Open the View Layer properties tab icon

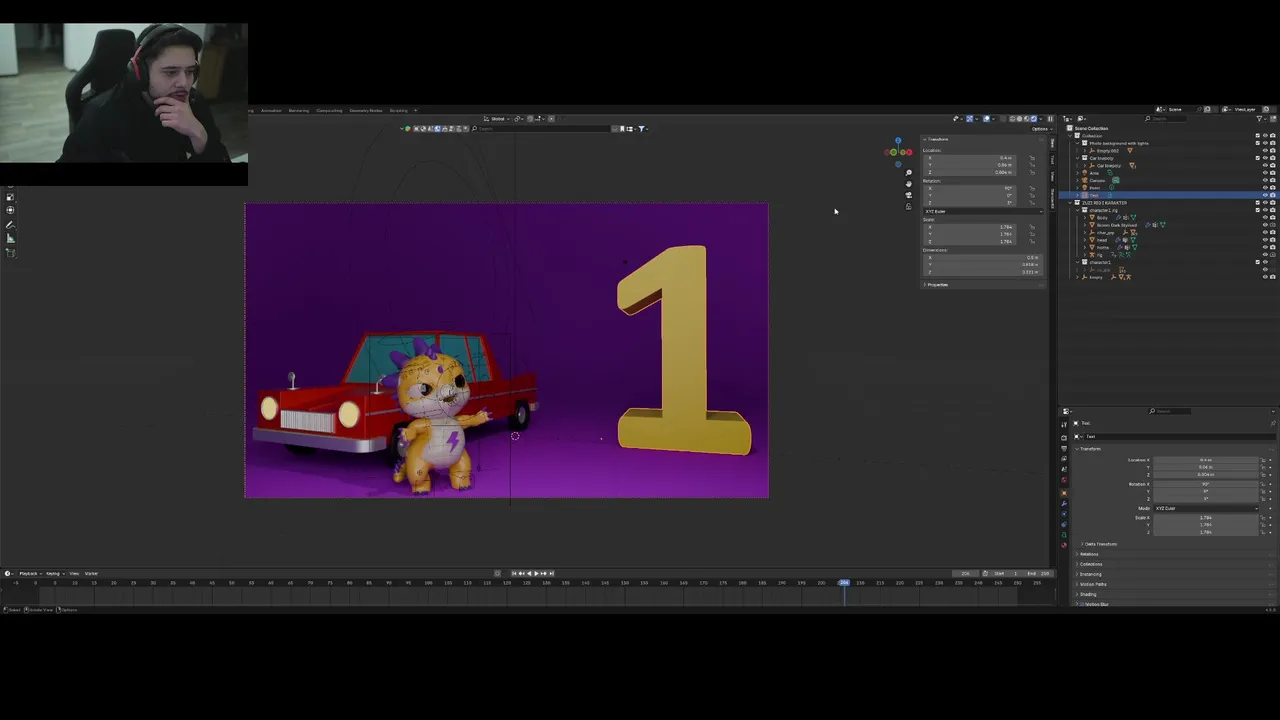click(x=1064, y=459)
